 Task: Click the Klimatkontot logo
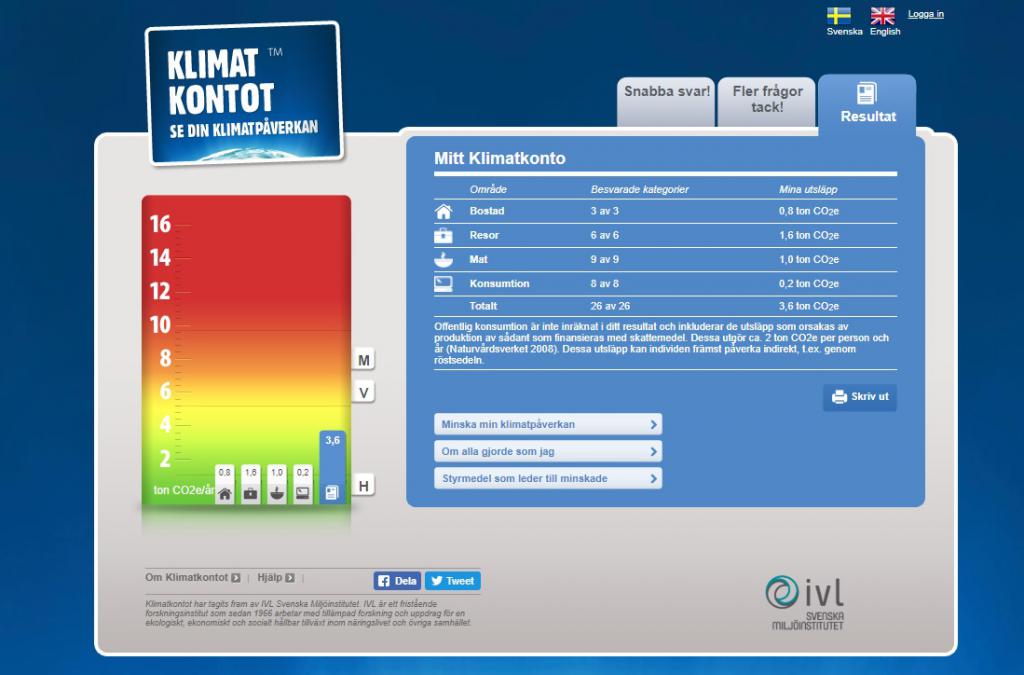point(245,93)
